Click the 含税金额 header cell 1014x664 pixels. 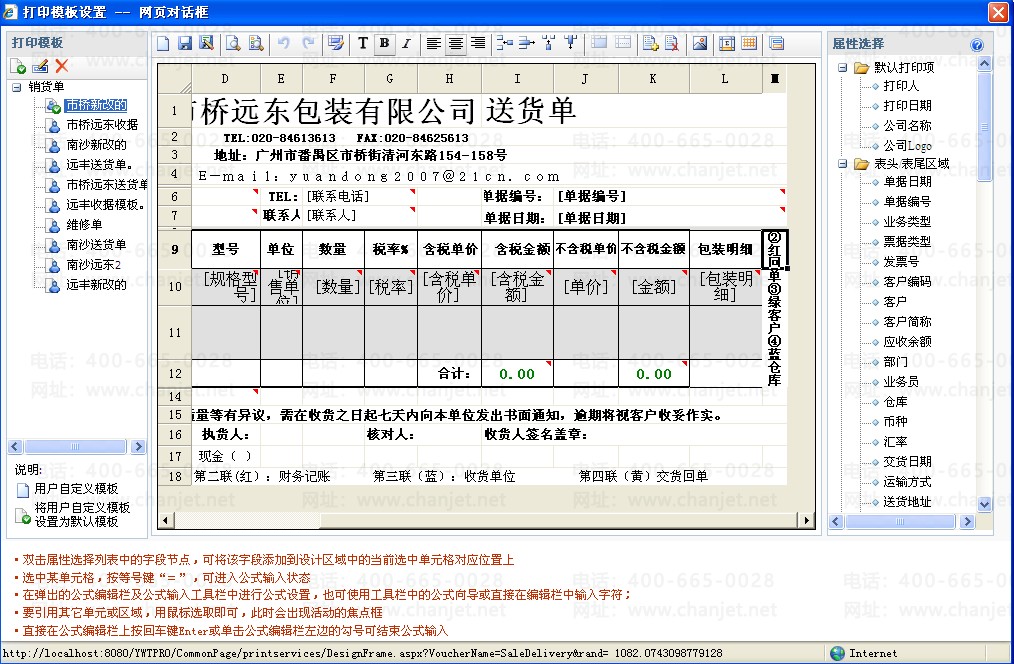click(x=517, y=249)
